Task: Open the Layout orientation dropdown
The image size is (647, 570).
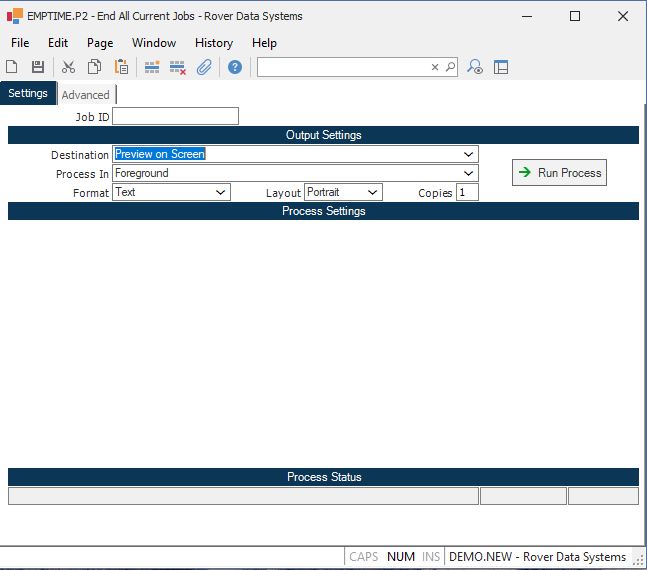Action: 373,192
